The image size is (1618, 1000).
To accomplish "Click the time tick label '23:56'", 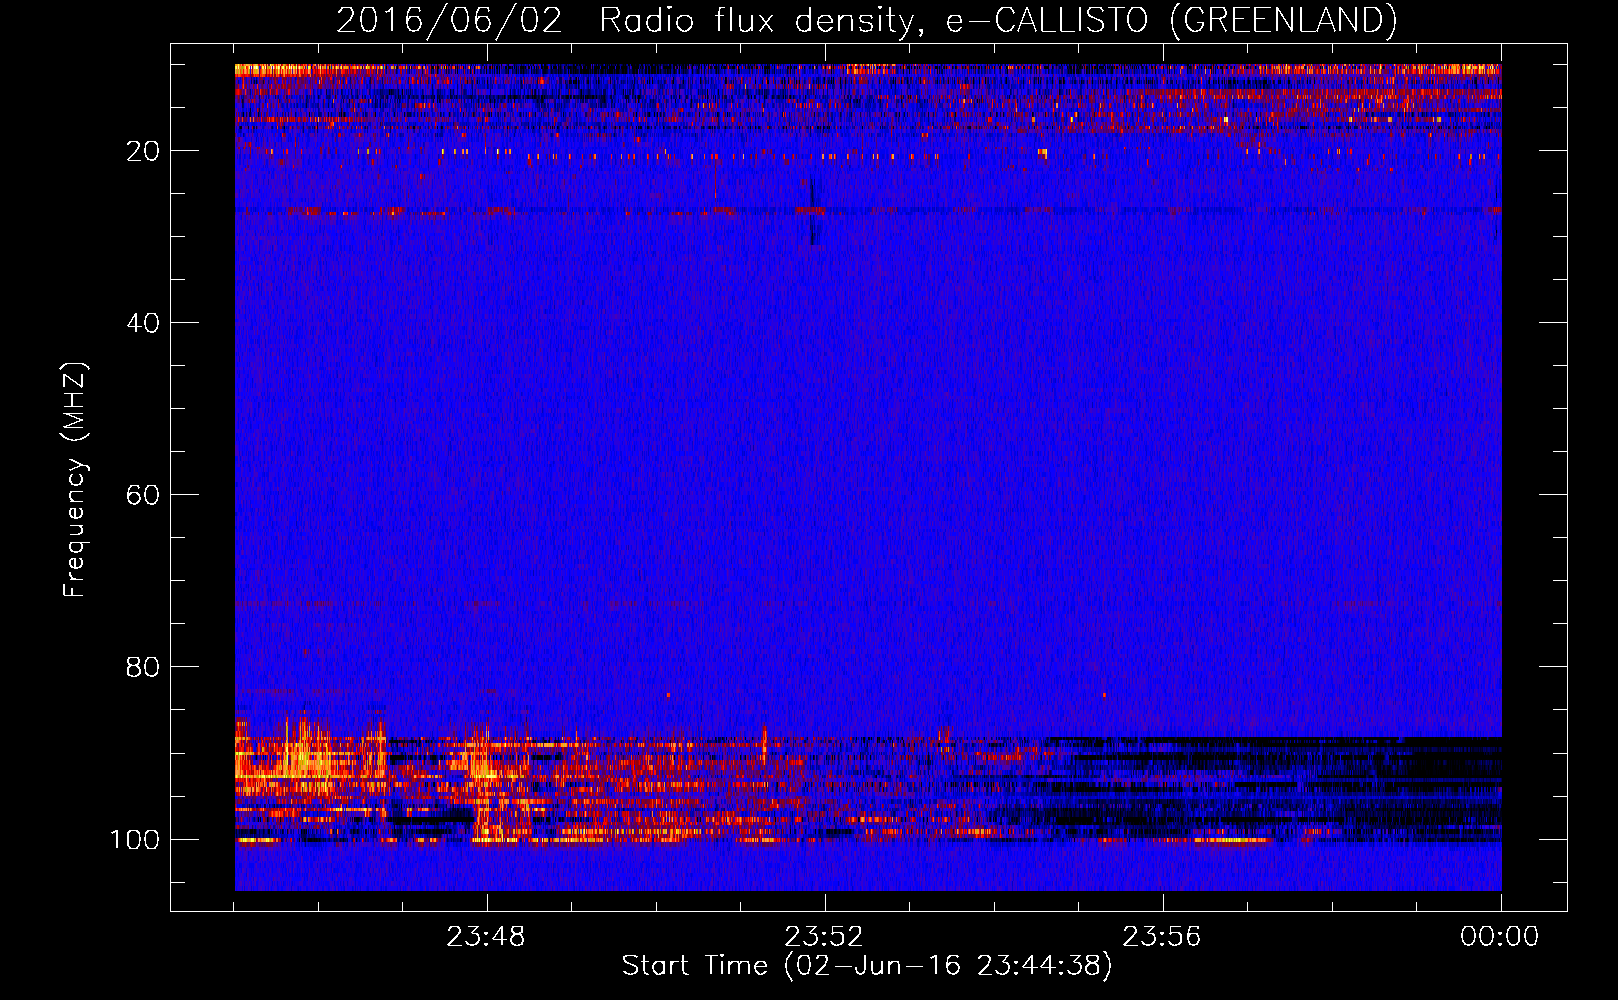I will [x=1162, y=937].
